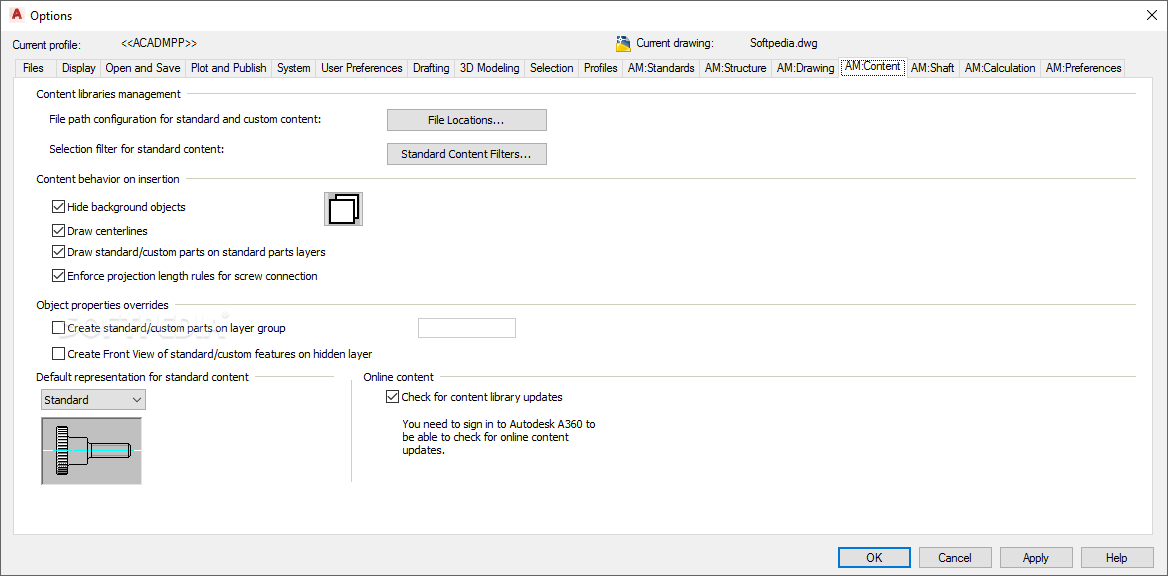Image resolution: width=1168 pixels, height=576 pixels.
Task: Select the AM:Drawing tab
Action: [805, 68]
